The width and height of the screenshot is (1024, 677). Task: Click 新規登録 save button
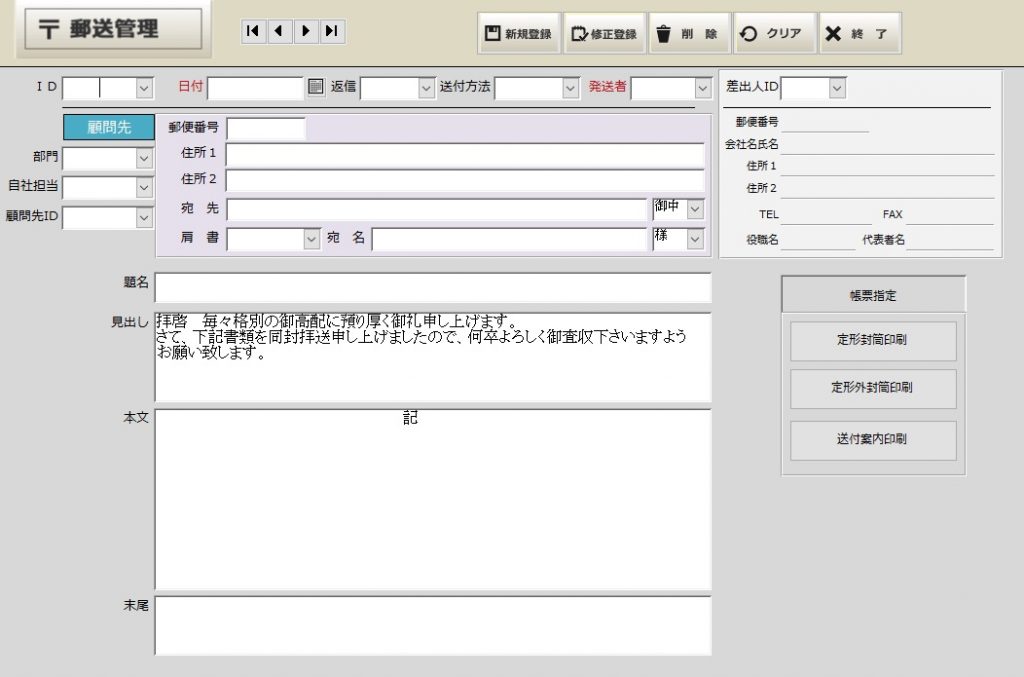click(x=518, y=34)
